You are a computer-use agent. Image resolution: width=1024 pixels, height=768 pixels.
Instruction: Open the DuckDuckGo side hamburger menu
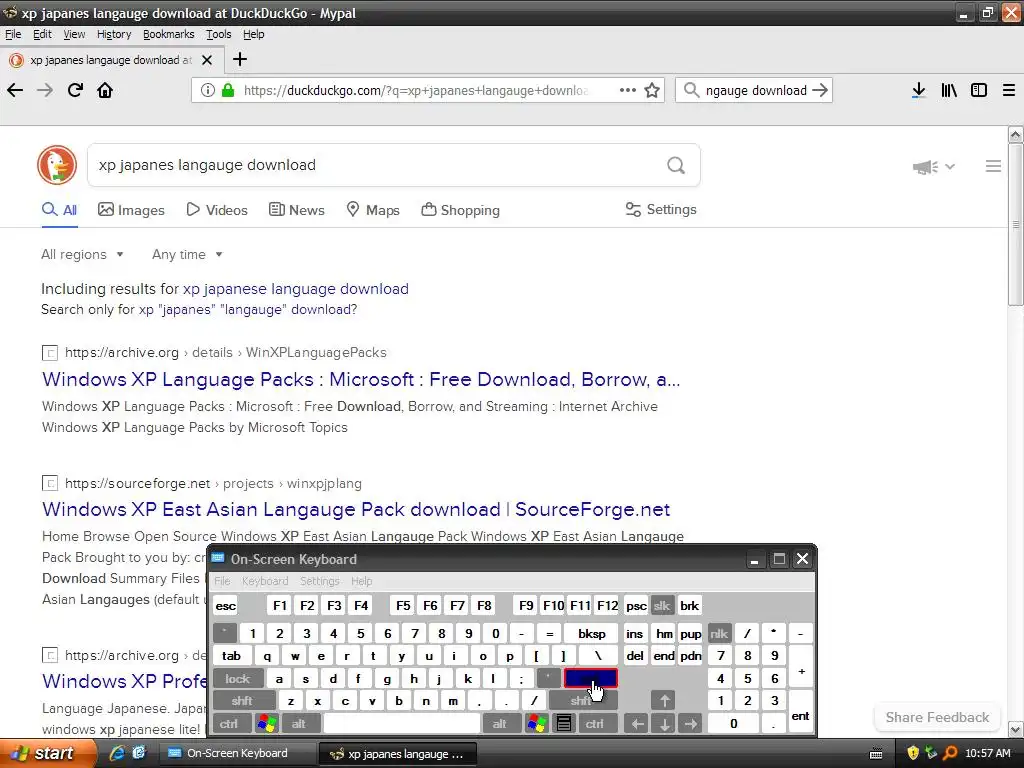pyautogui.click(x=993, y=166)
